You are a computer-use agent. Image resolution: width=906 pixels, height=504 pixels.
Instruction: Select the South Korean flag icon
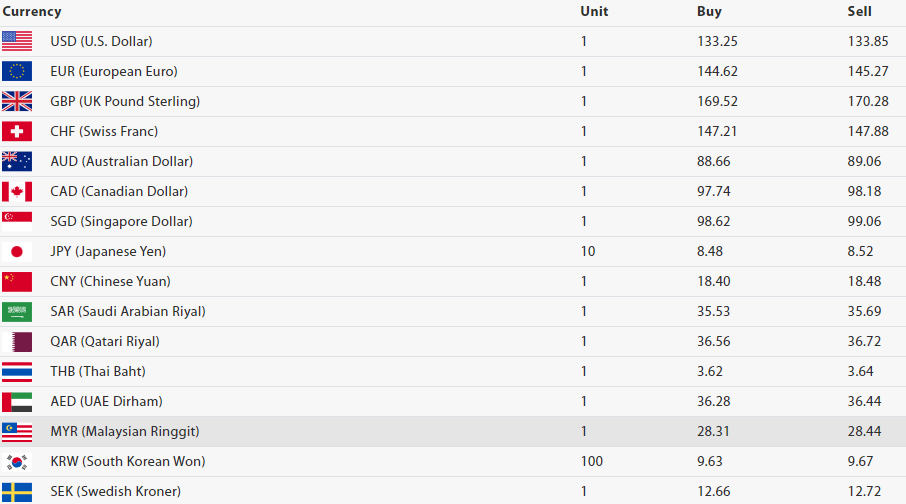point(17,461)
